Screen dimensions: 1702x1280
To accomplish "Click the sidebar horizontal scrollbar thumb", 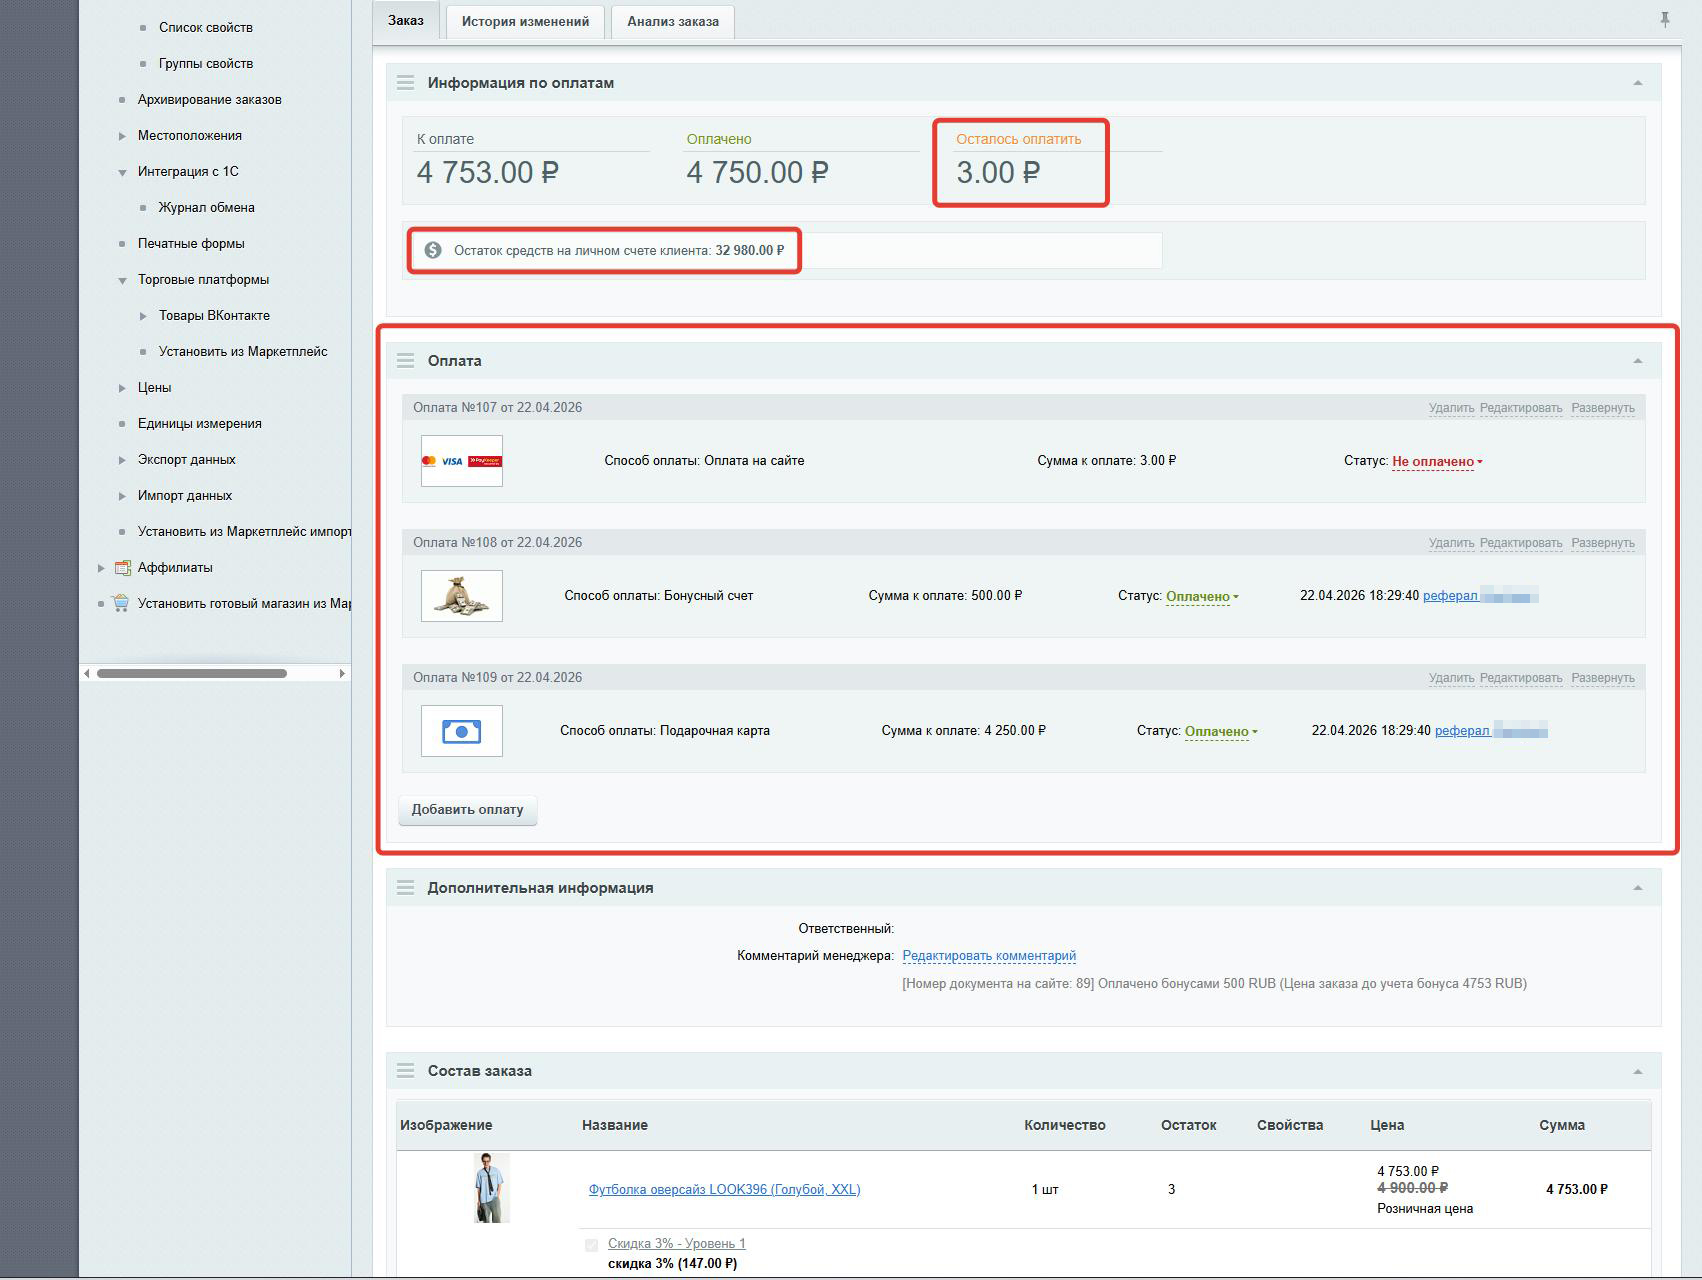I will click(x=192, y=673).
